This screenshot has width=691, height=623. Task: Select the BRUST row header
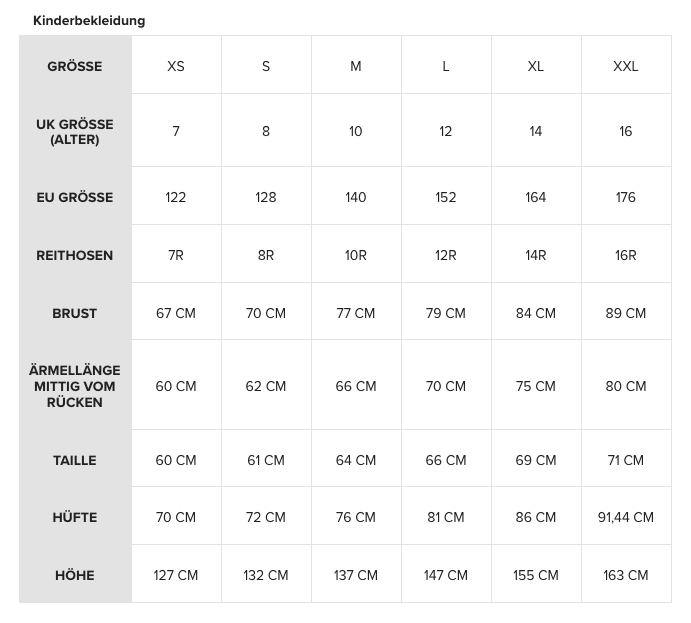click(75, 313)
